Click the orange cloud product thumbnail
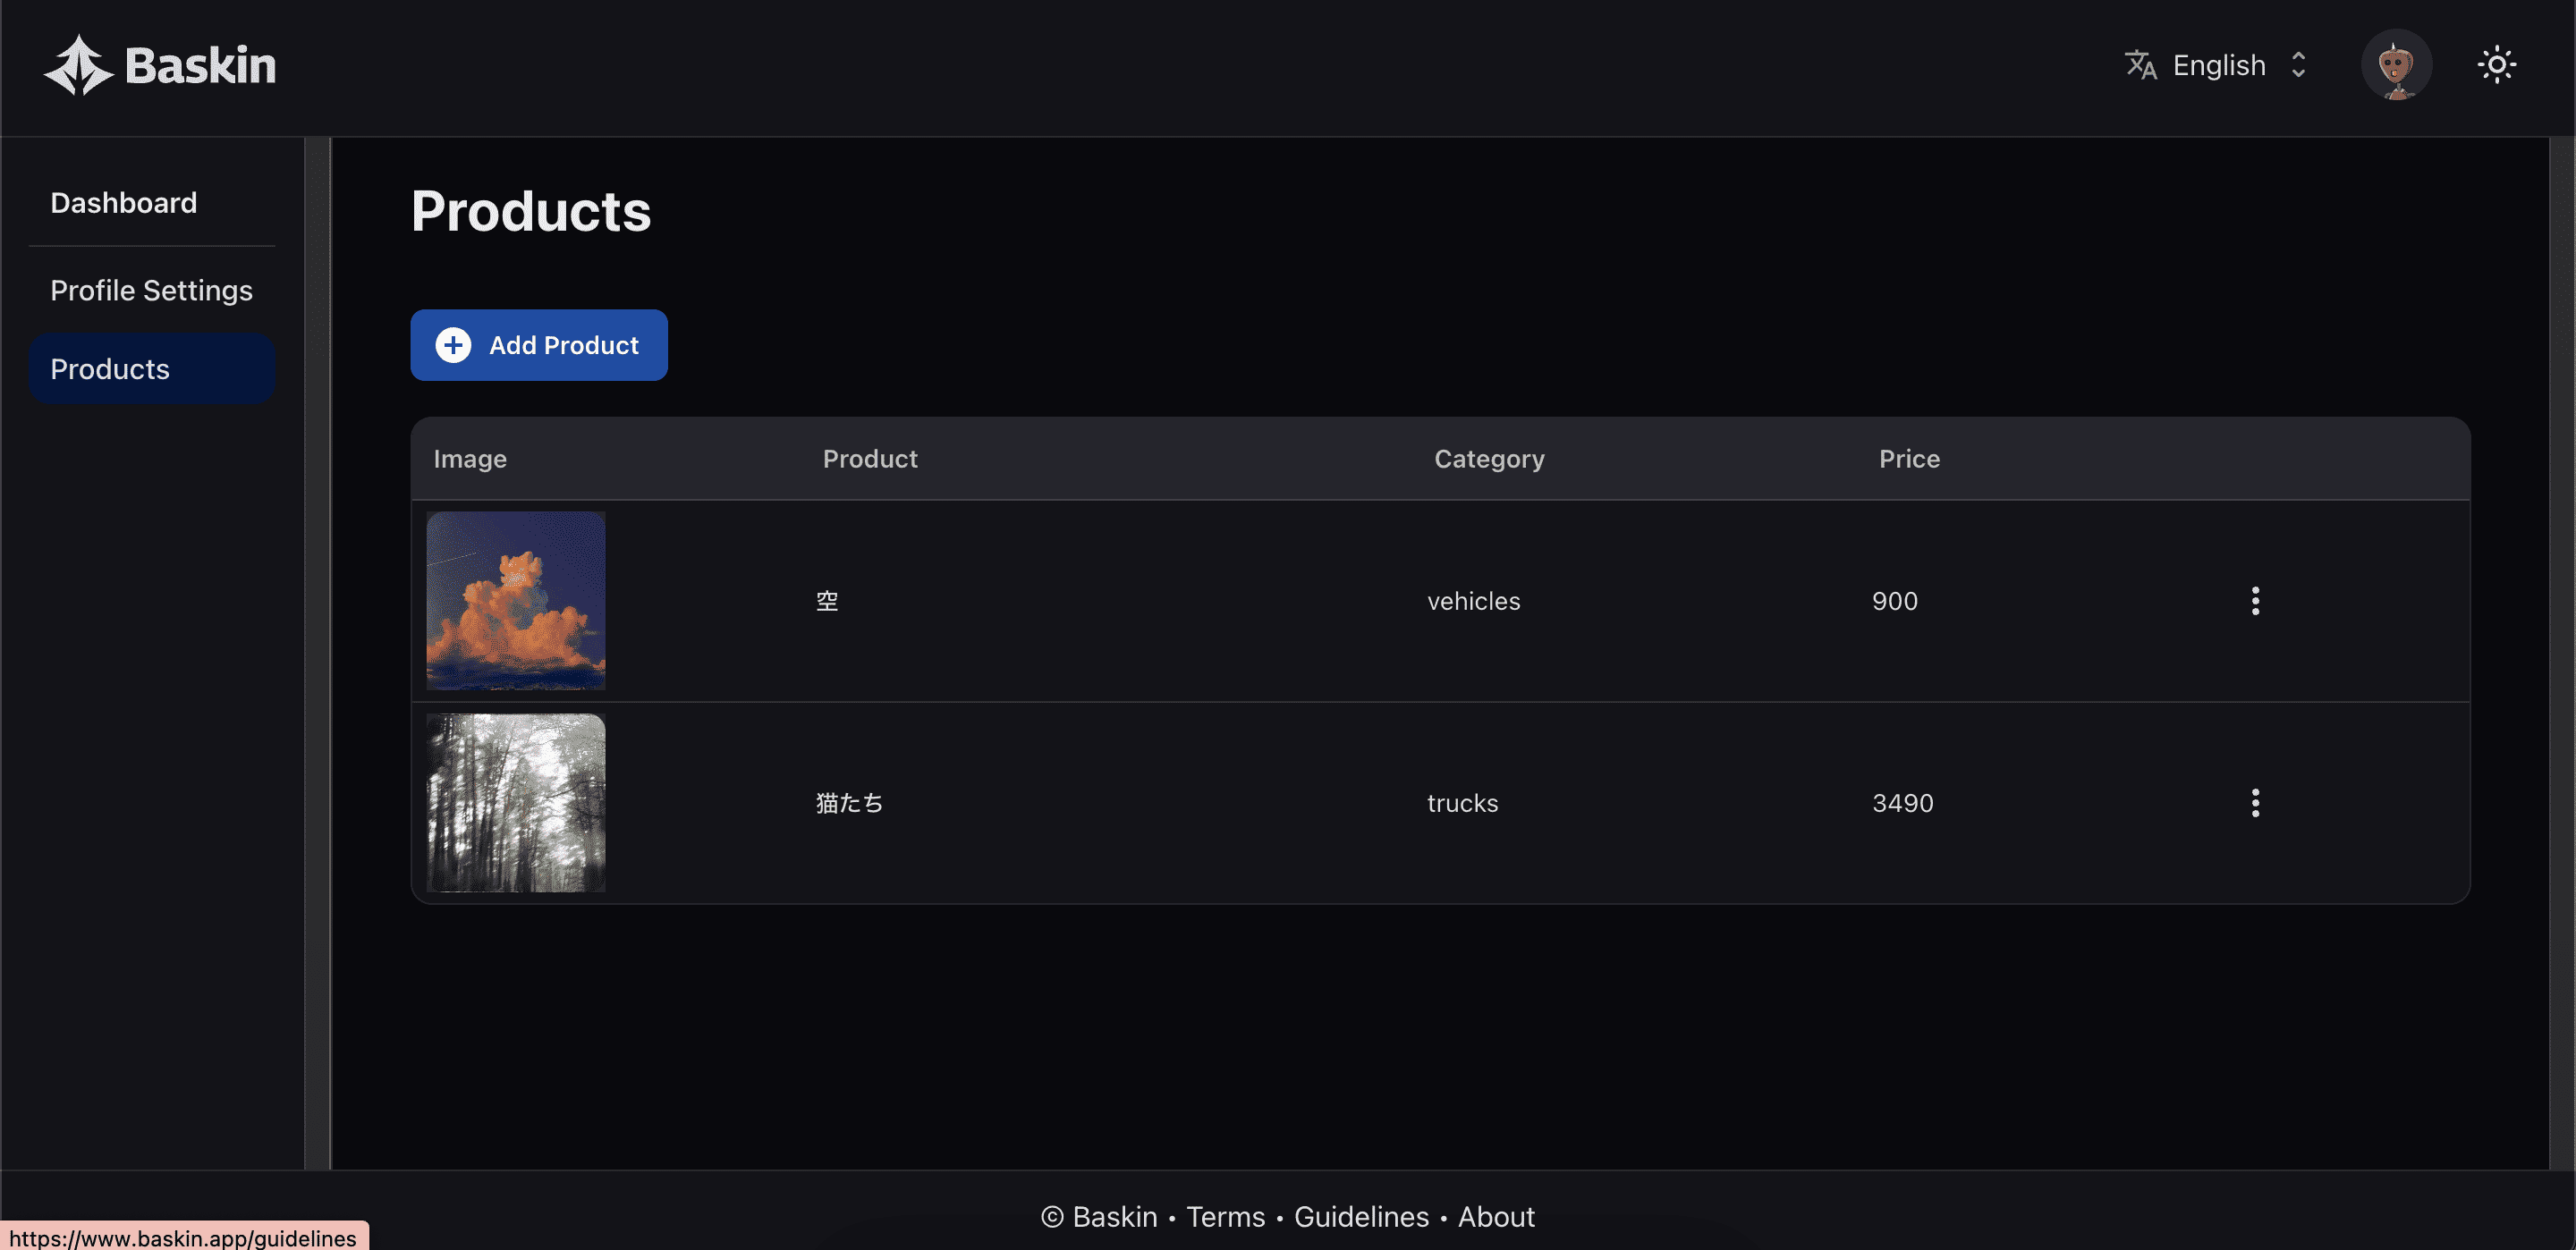Screen dimensions: 2576x1250 515,601
